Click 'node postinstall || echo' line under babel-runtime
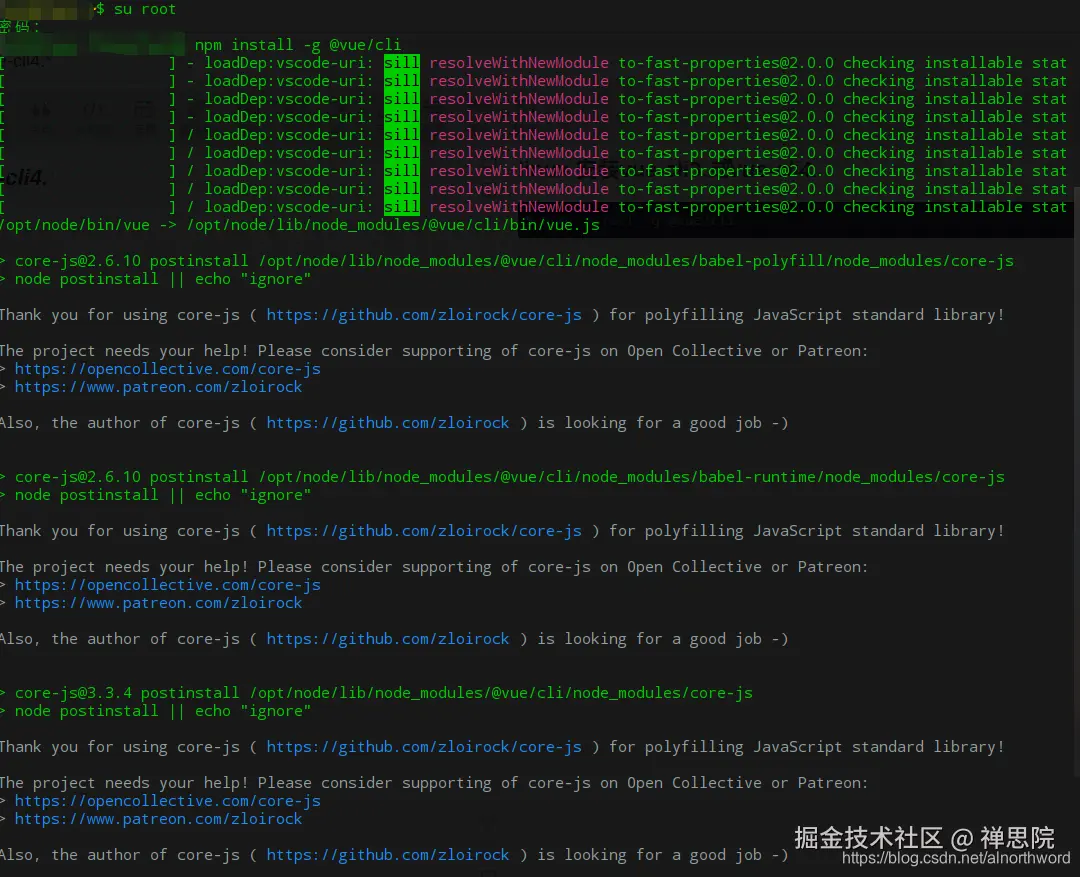 coord(156,495)
